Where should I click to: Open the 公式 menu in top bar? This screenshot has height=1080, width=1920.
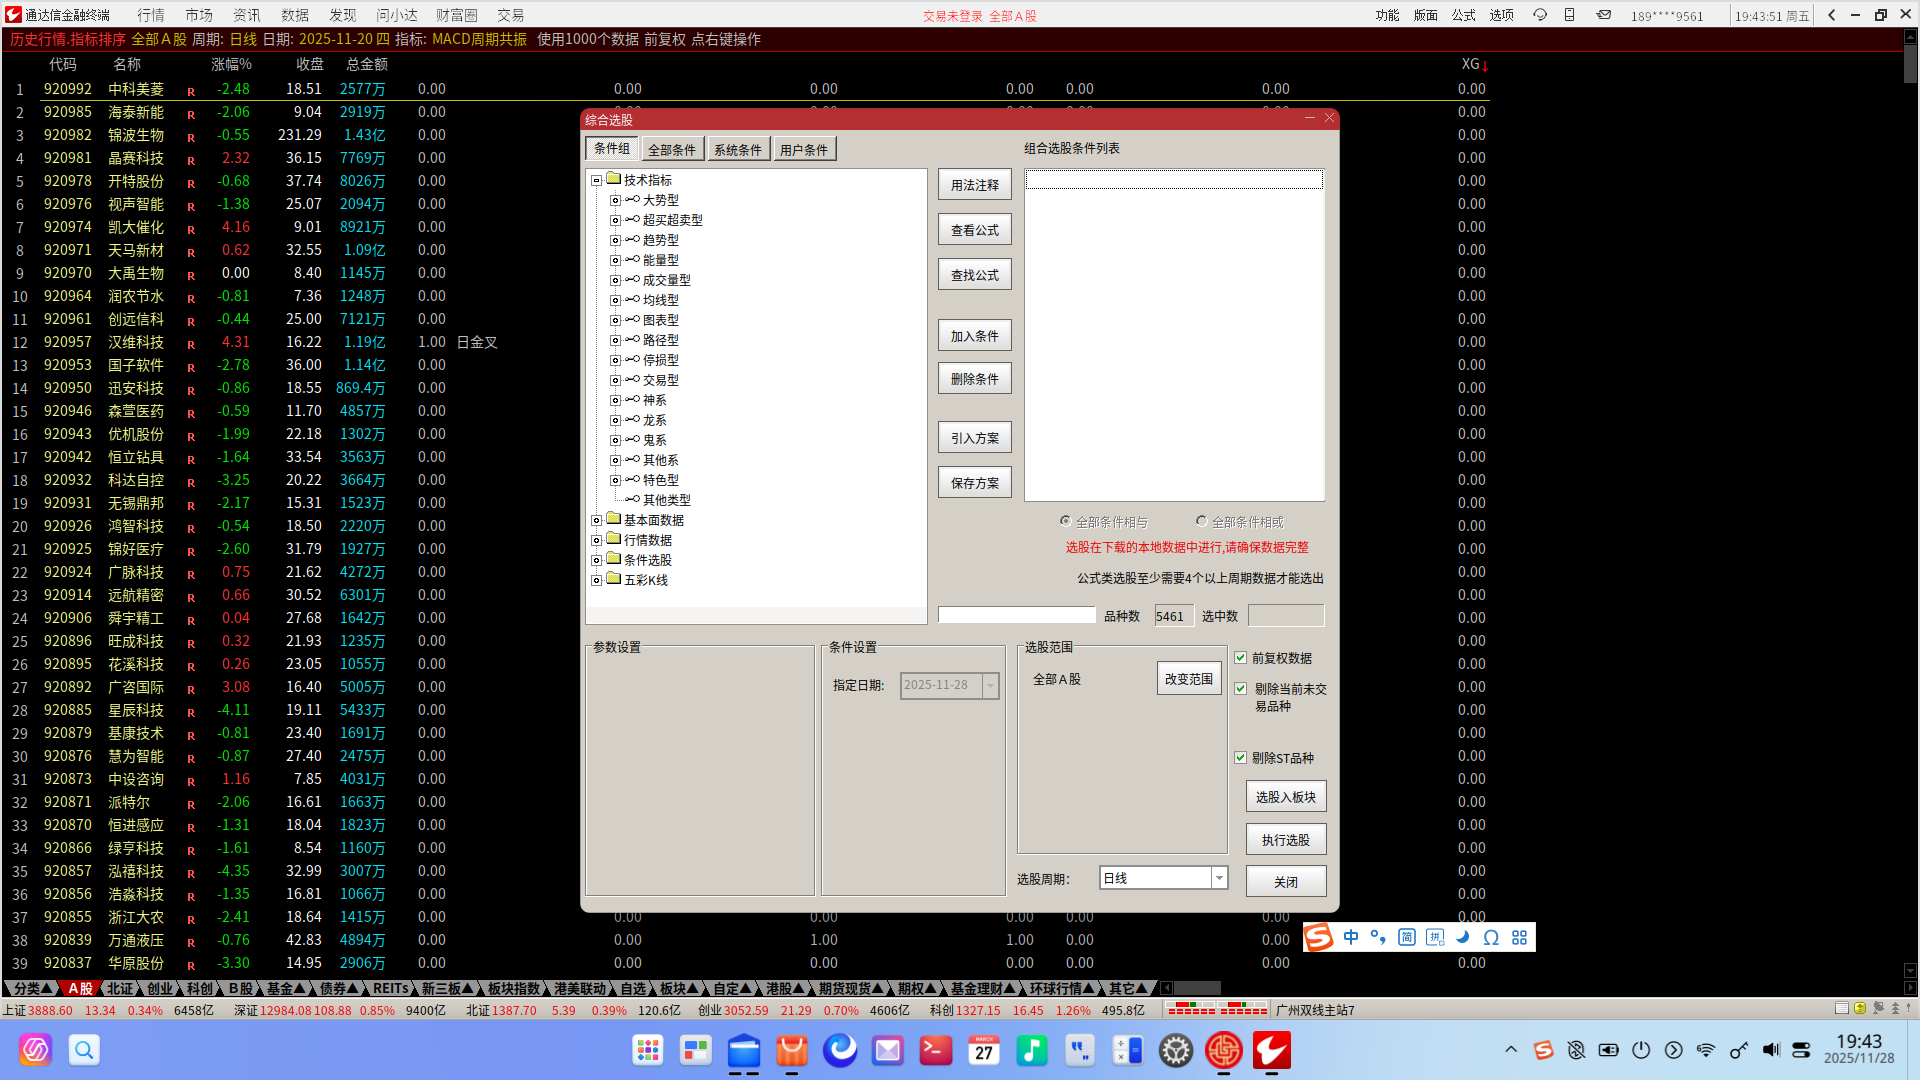click(x=1463, y=15)
